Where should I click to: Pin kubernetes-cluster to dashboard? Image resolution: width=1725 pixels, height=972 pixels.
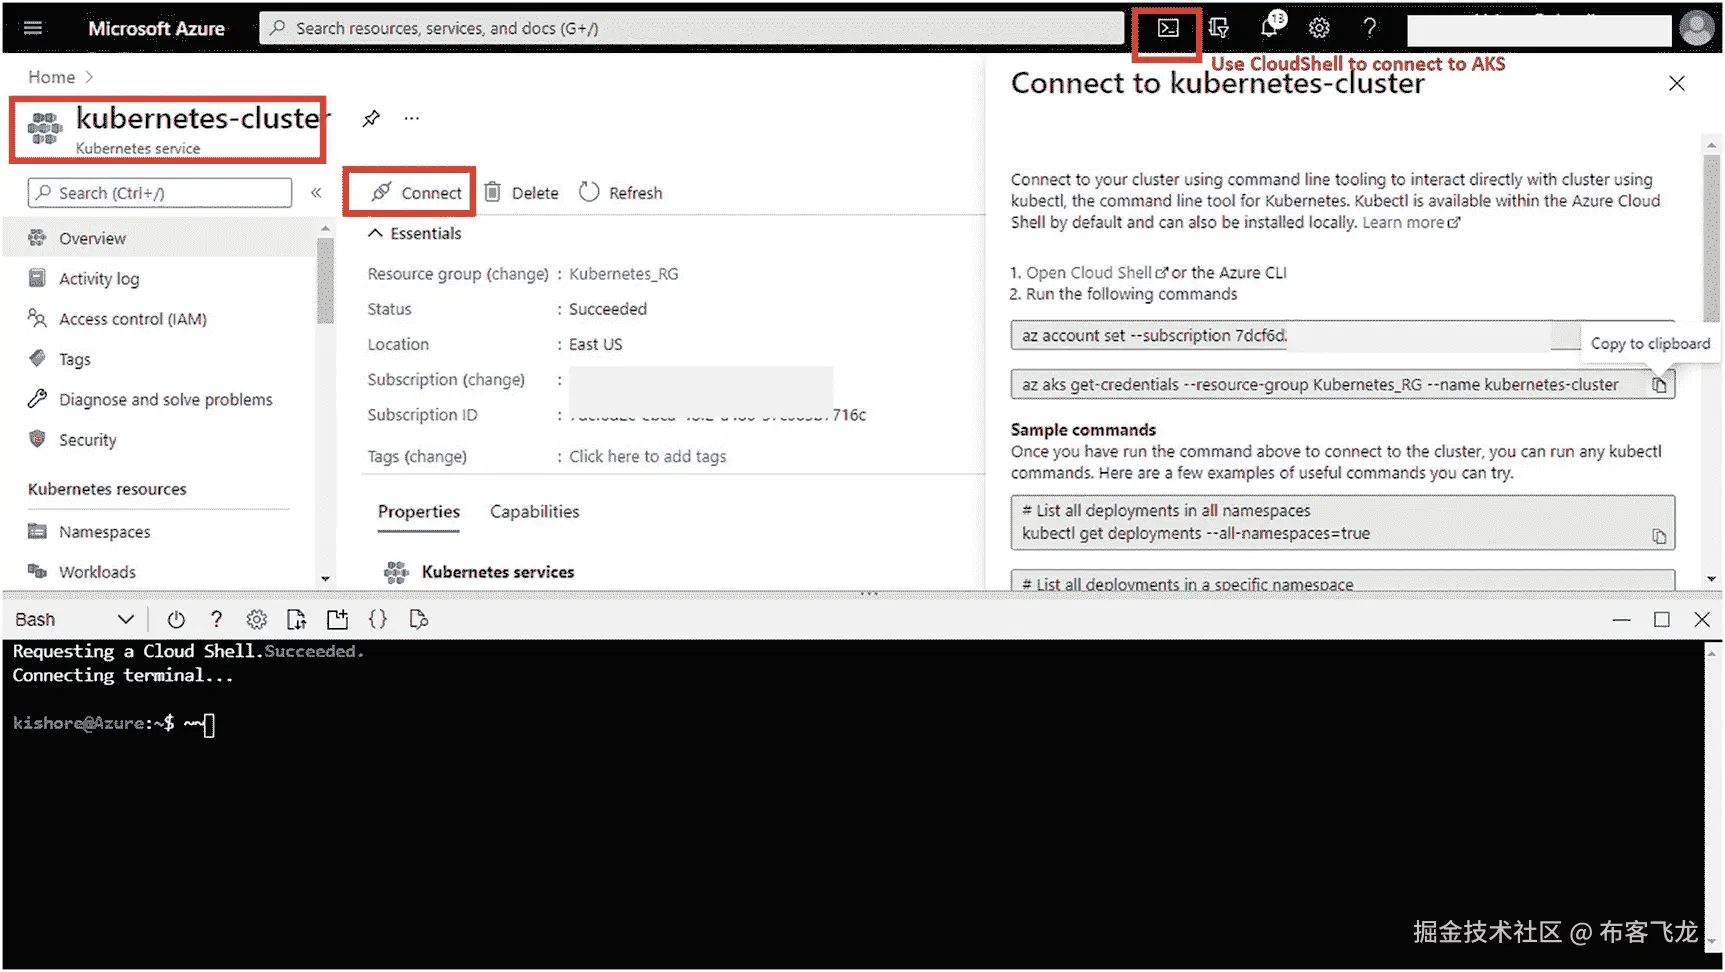371,118
